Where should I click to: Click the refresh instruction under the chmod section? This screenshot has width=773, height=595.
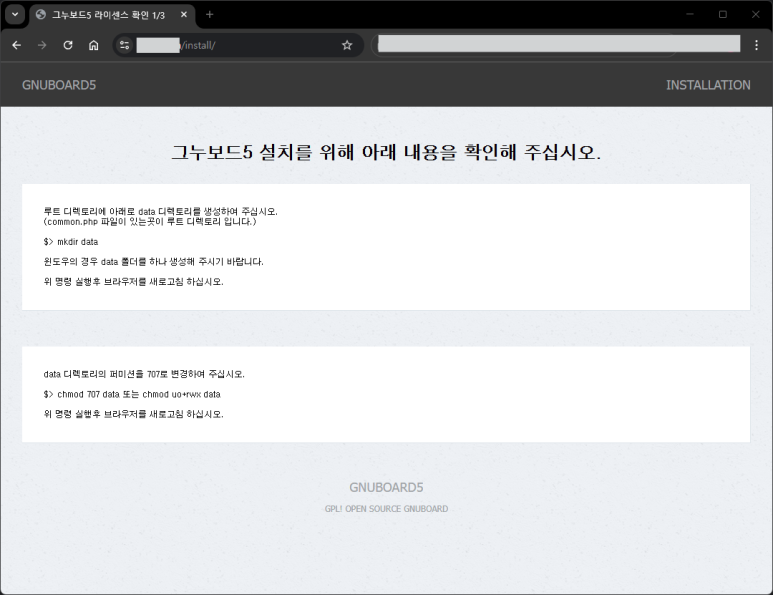134,414
